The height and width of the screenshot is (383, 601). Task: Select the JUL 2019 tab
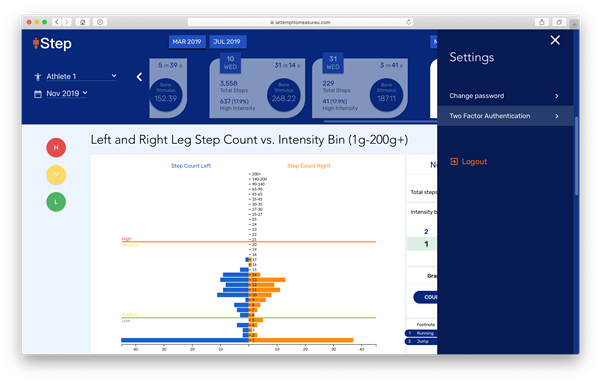[227, 41]
